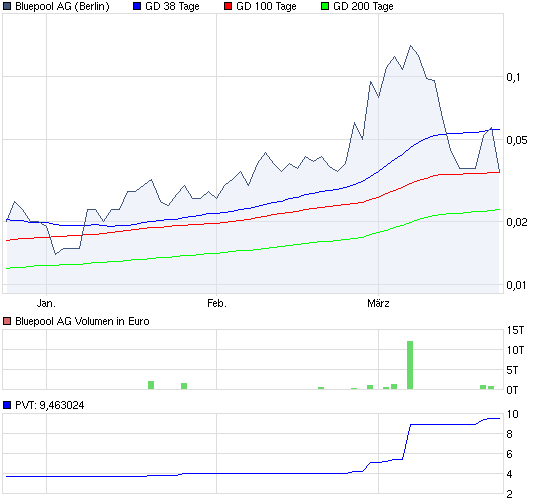Click the '0,01' price axis label
545x502 pixels.
516,285
